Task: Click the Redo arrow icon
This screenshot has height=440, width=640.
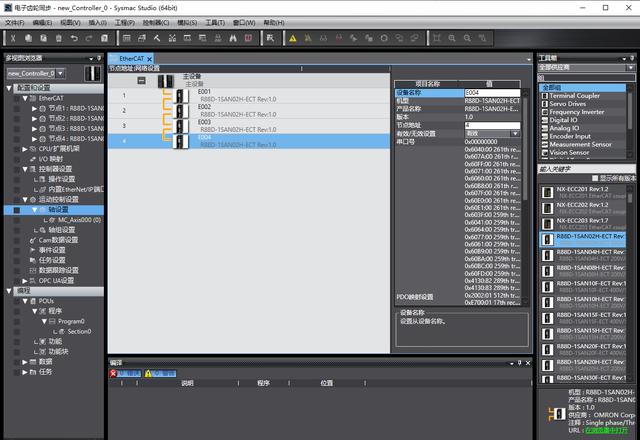Action: pos(89,38)
